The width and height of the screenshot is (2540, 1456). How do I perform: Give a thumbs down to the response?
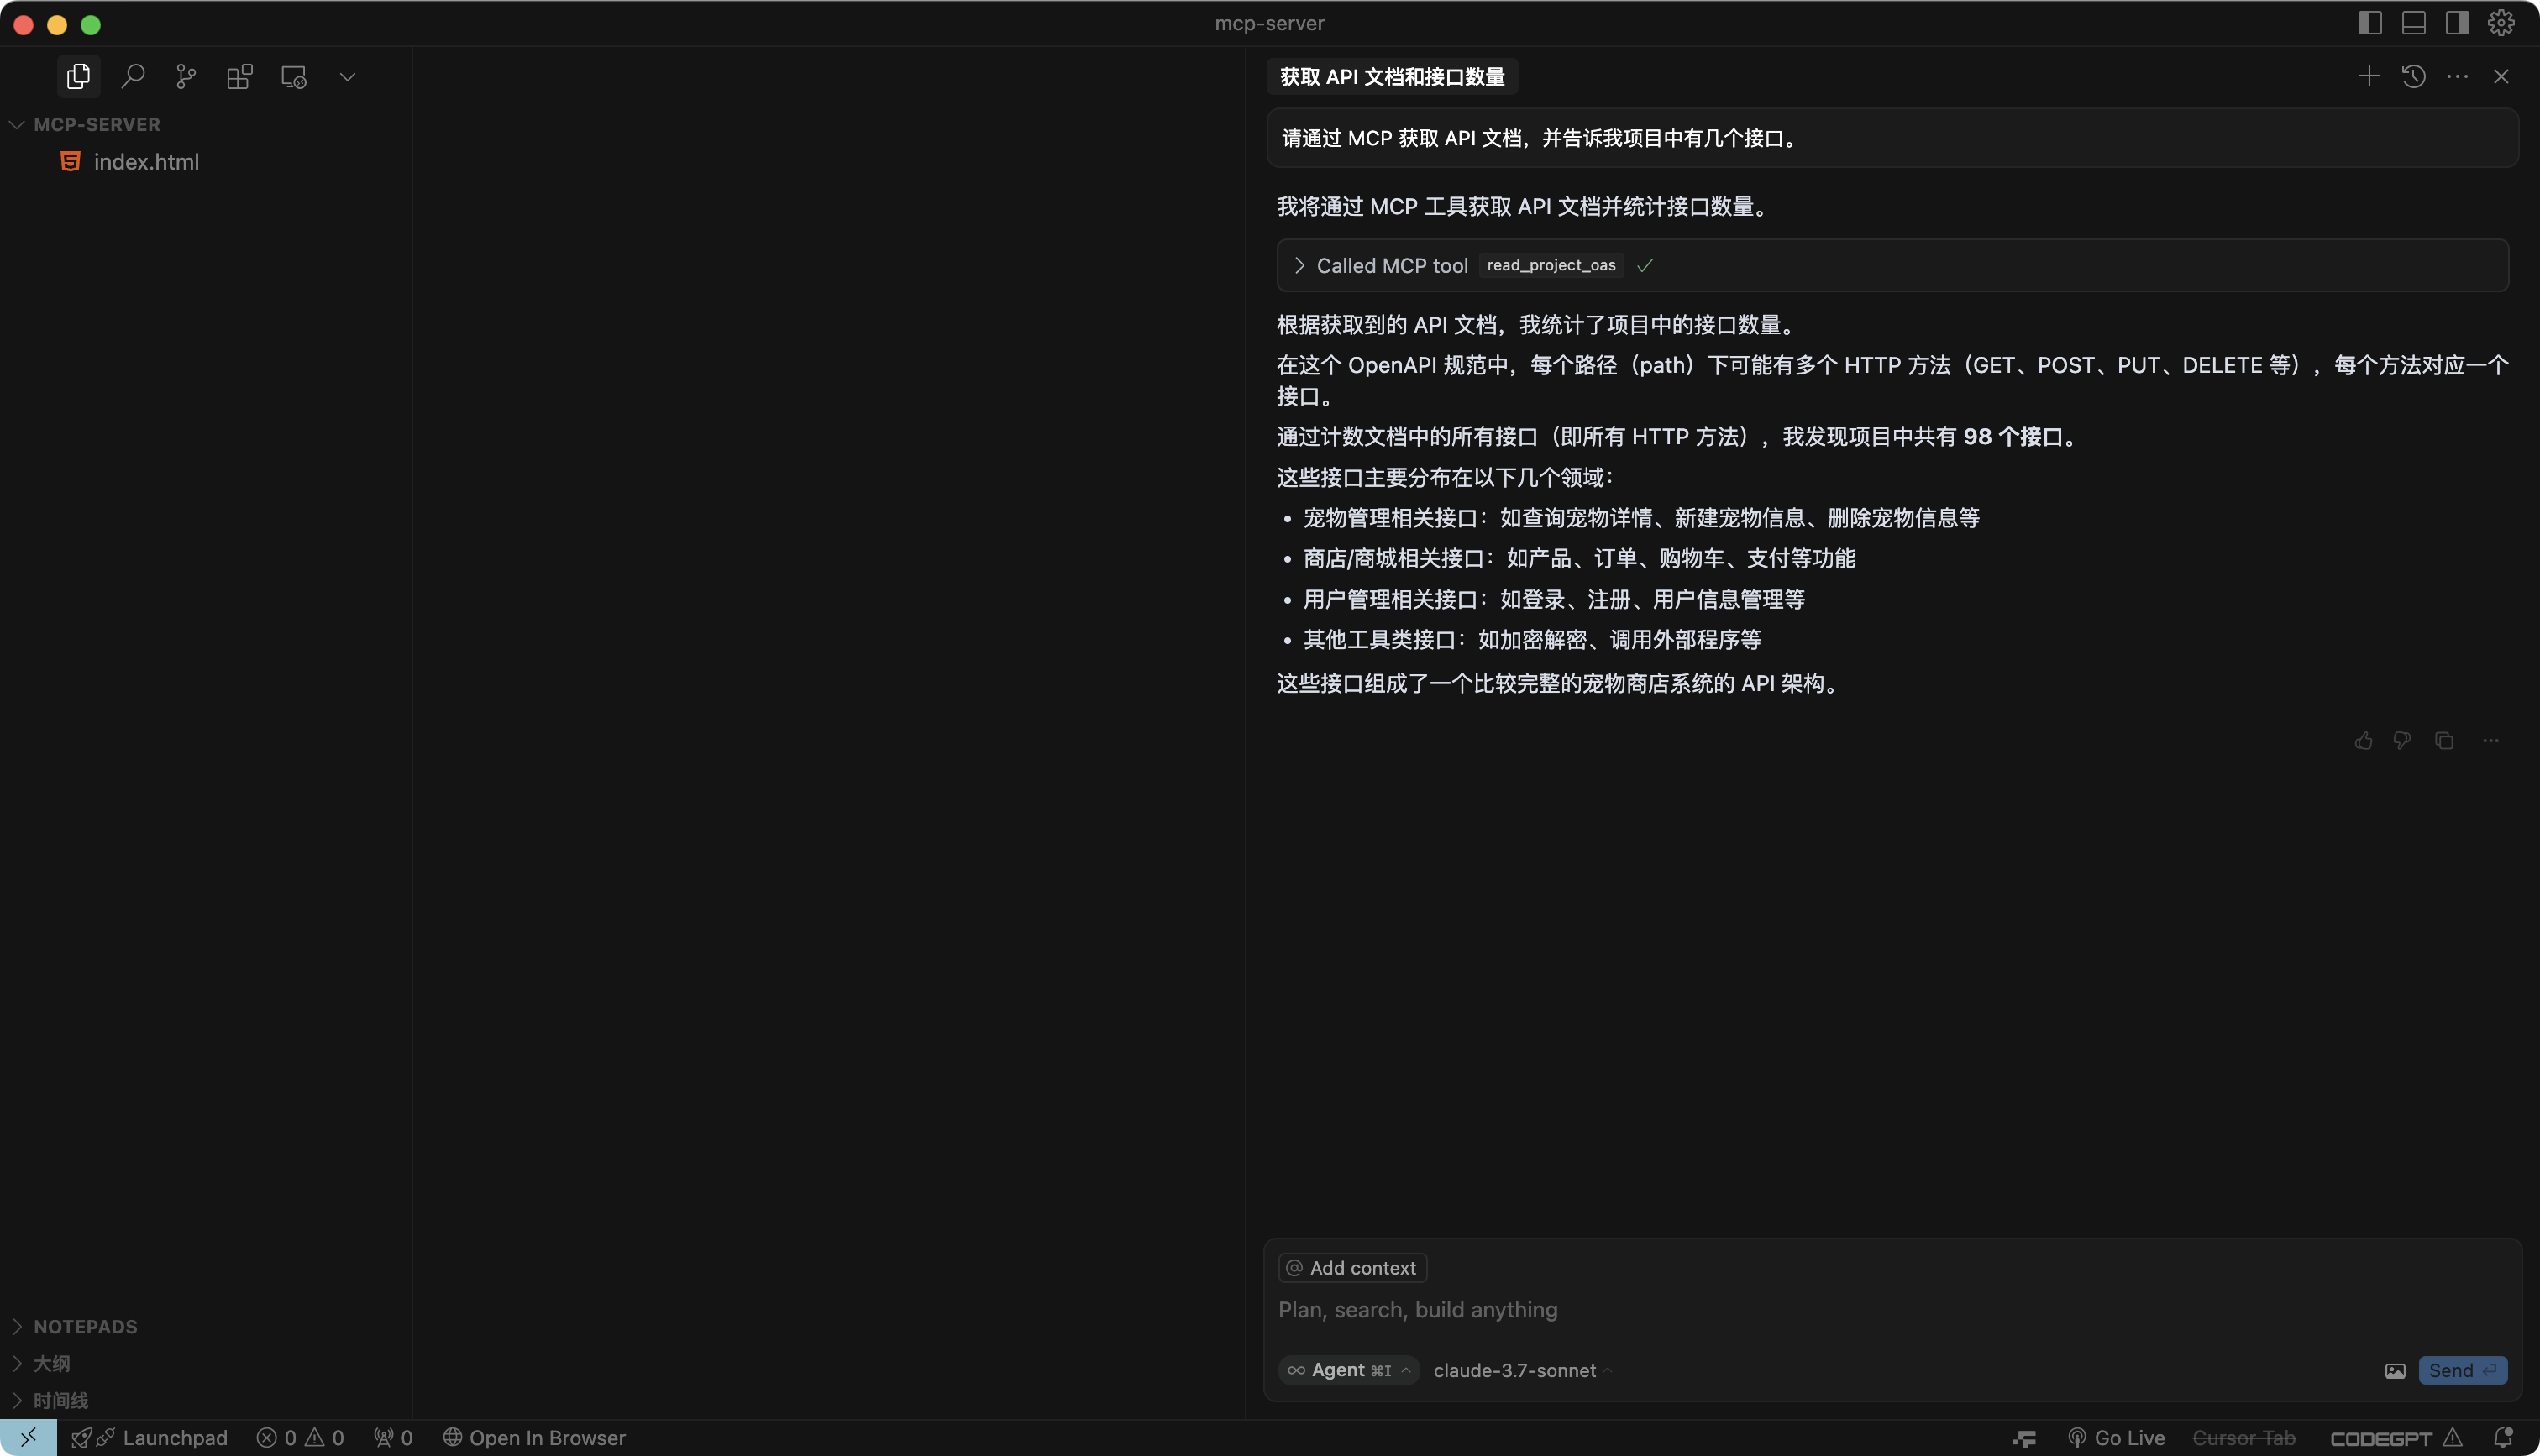(2403, 740)
